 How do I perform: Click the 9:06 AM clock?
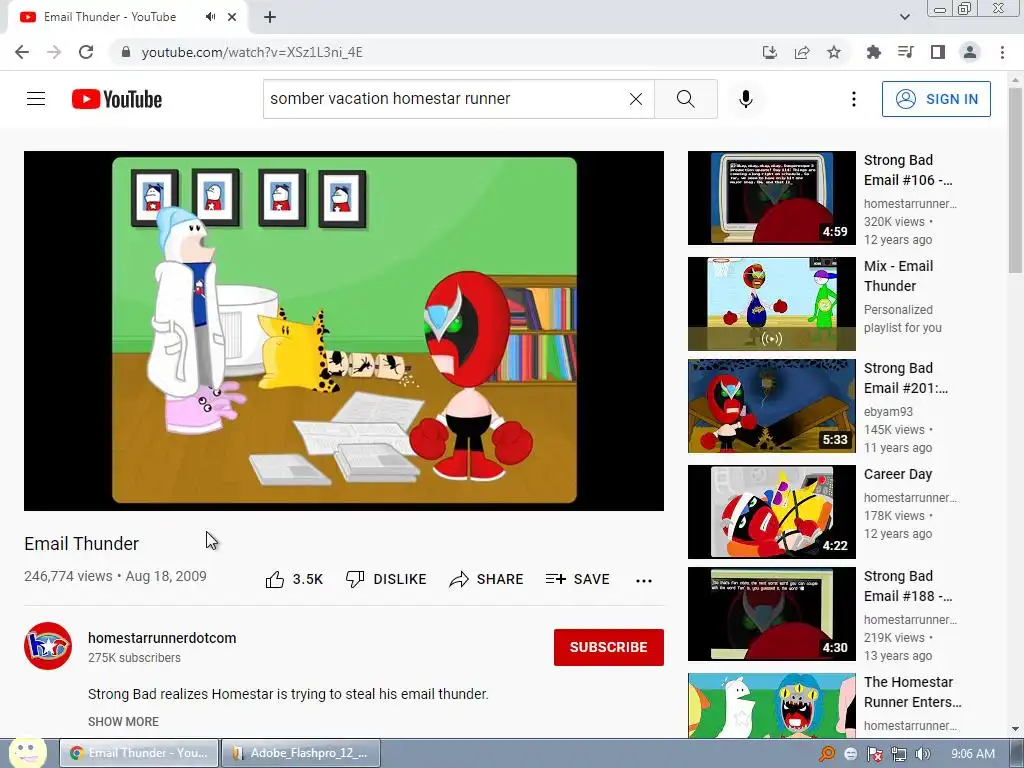pos(973,754)
